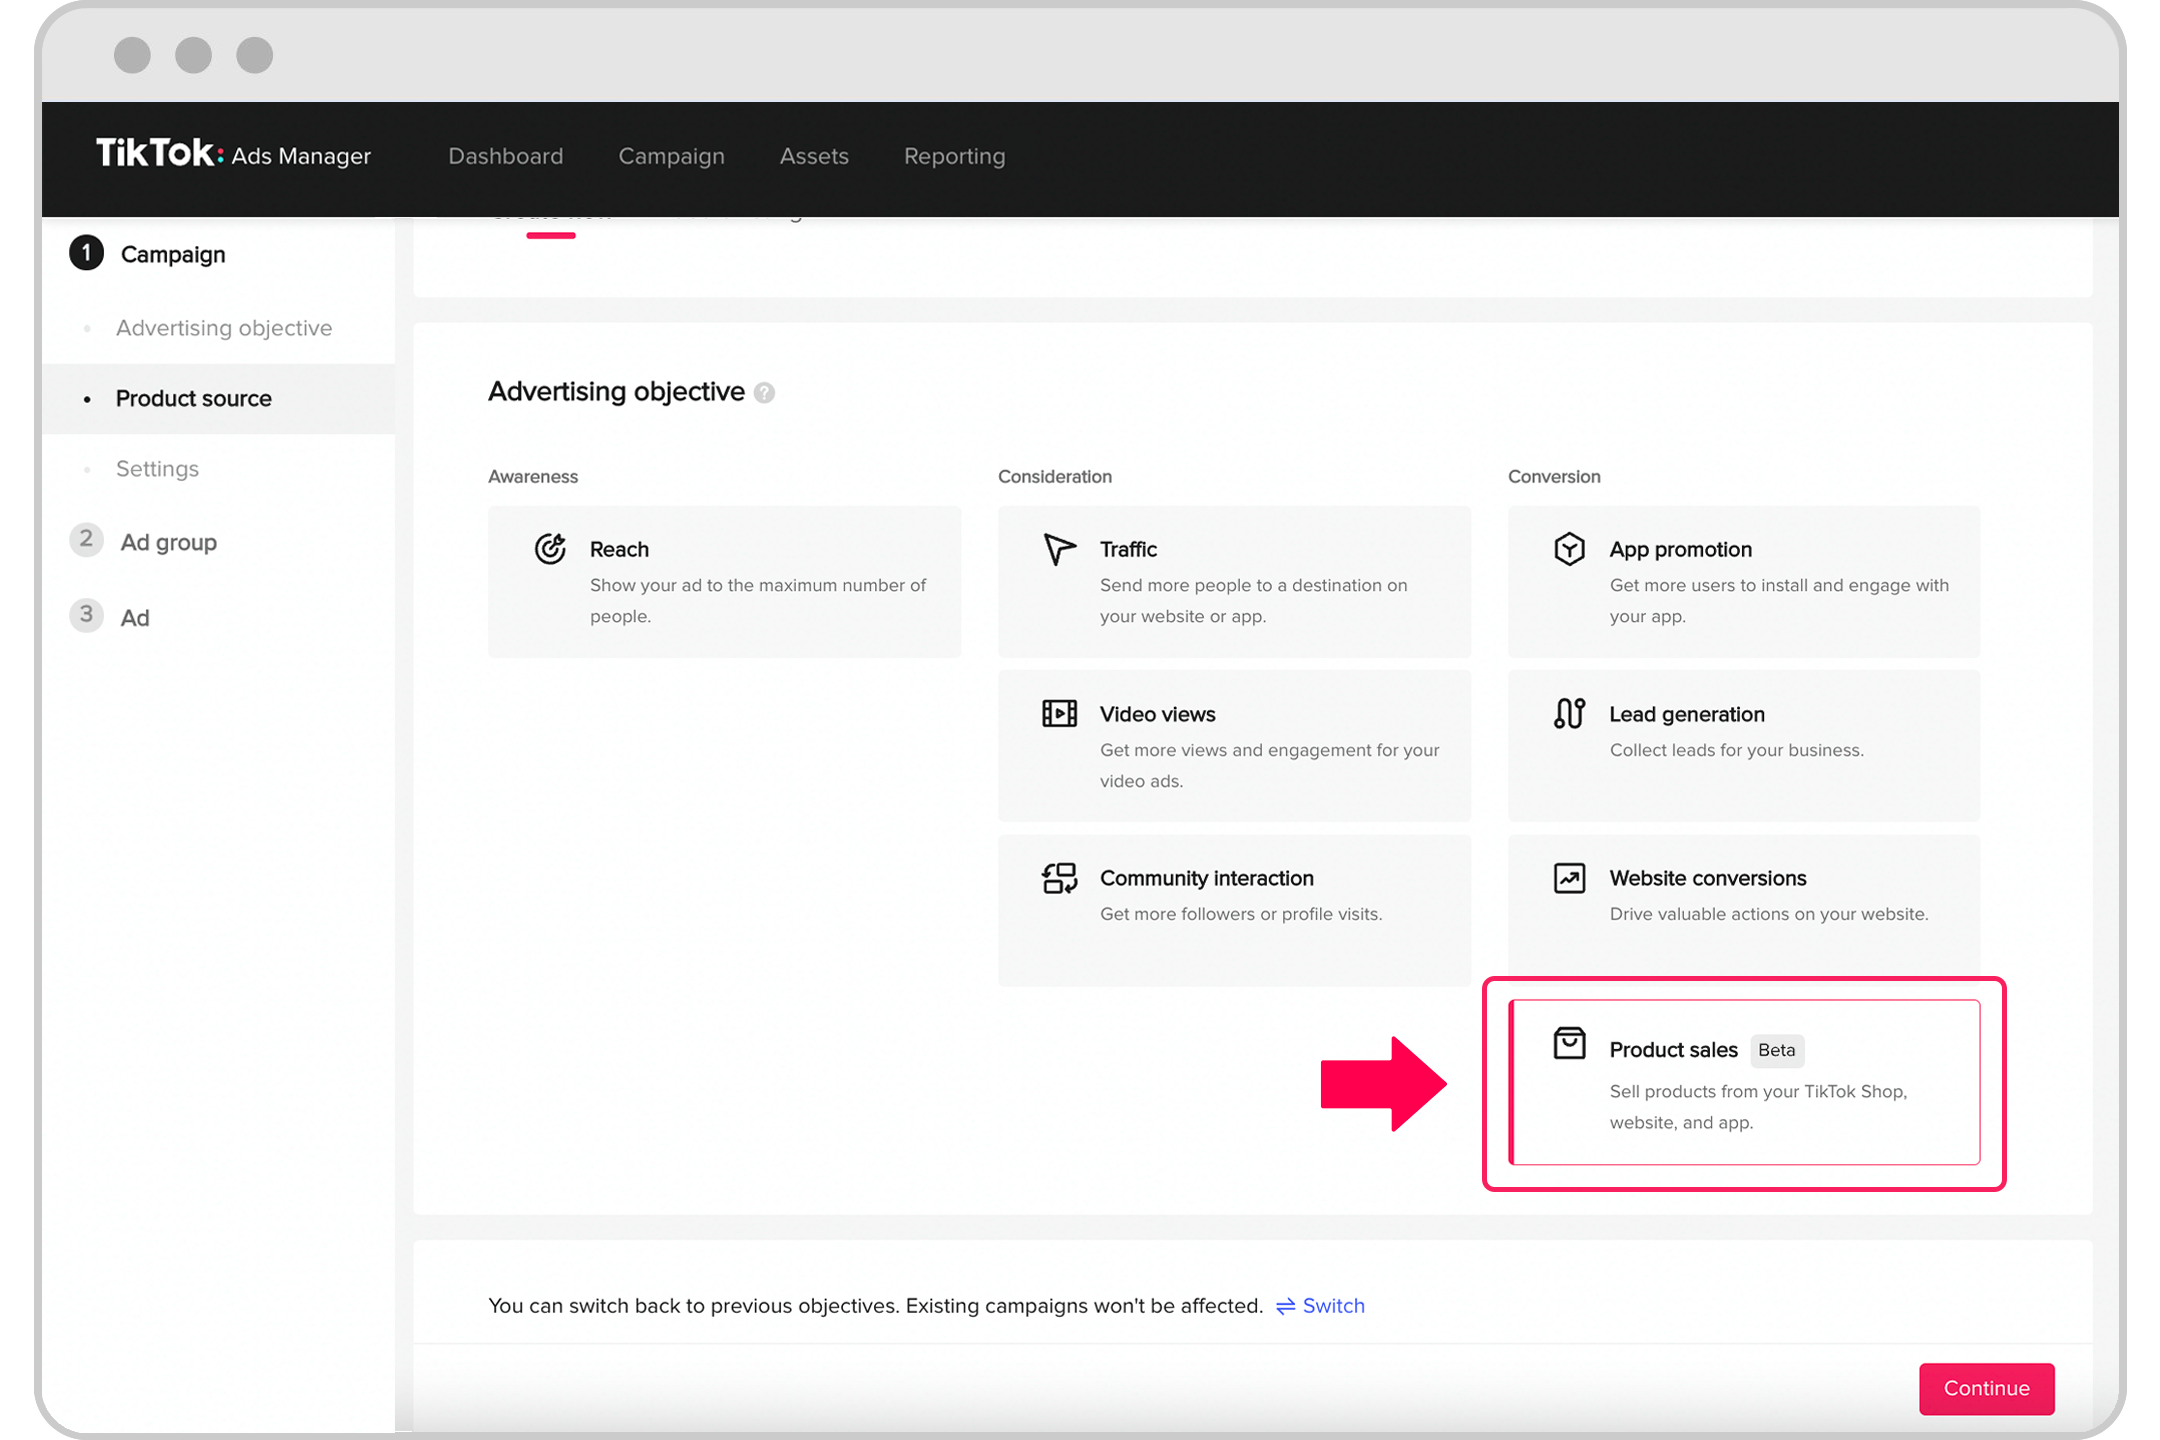2160x1440 pixels.
Task: Click the Campaign menu item
Action: tap(672, 156)
